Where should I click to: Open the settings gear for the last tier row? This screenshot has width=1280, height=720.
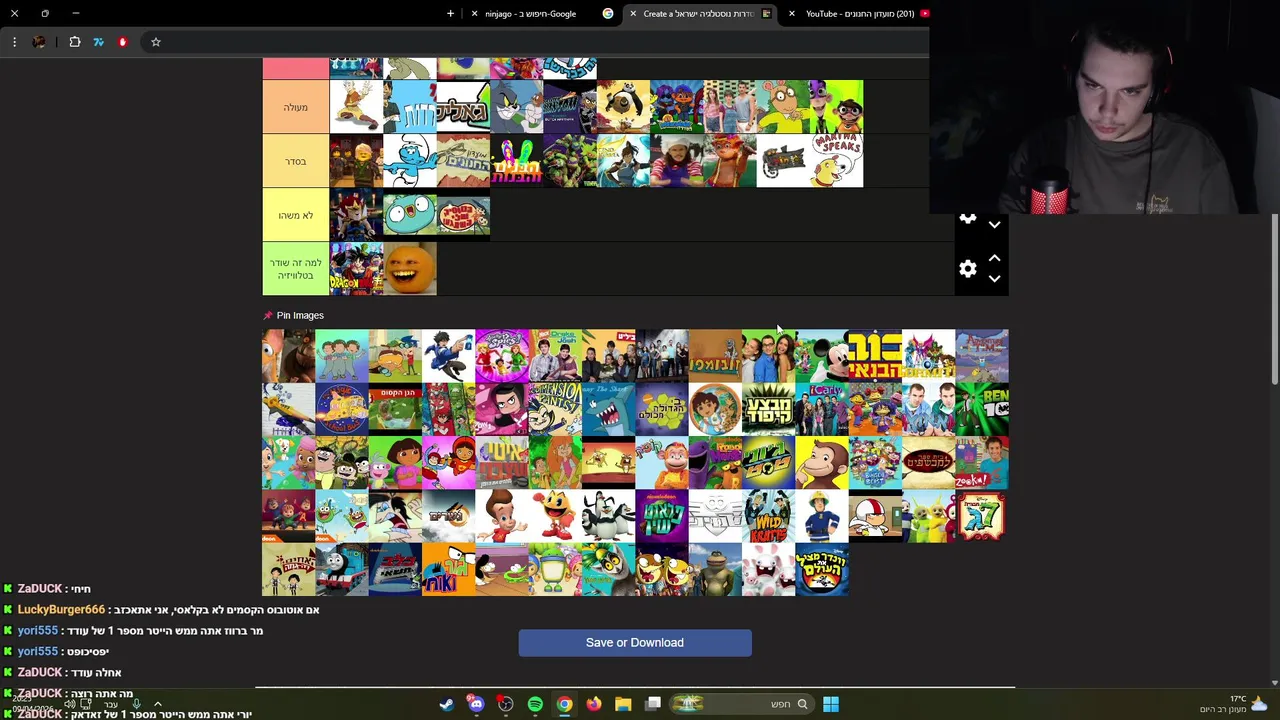pyautogui.click(x=968, y=268)
